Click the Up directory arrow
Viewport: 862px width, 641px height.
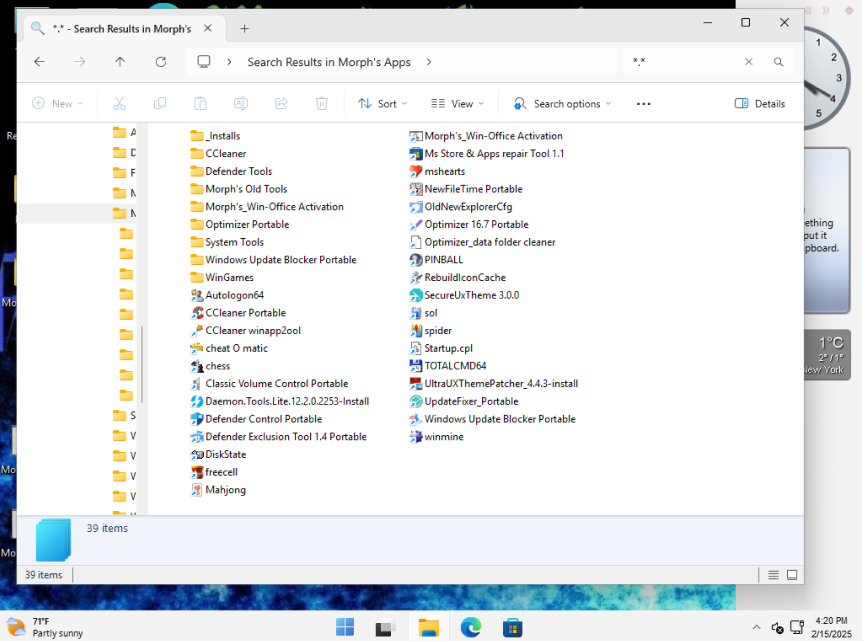[x=120, y=62]
